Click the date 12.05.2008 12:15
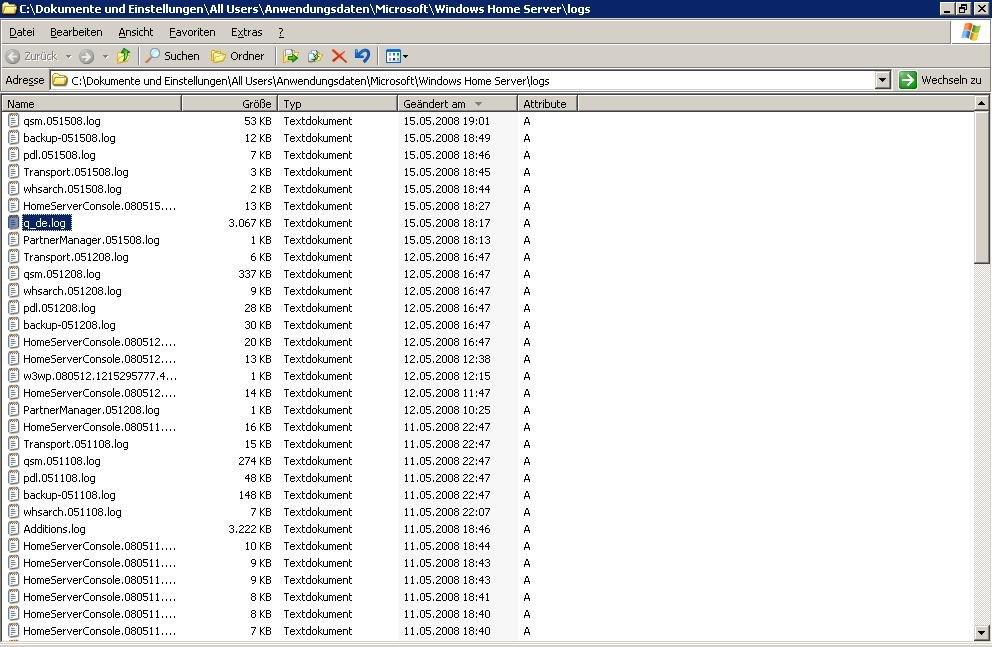992x647 pixels. (447, 376)
